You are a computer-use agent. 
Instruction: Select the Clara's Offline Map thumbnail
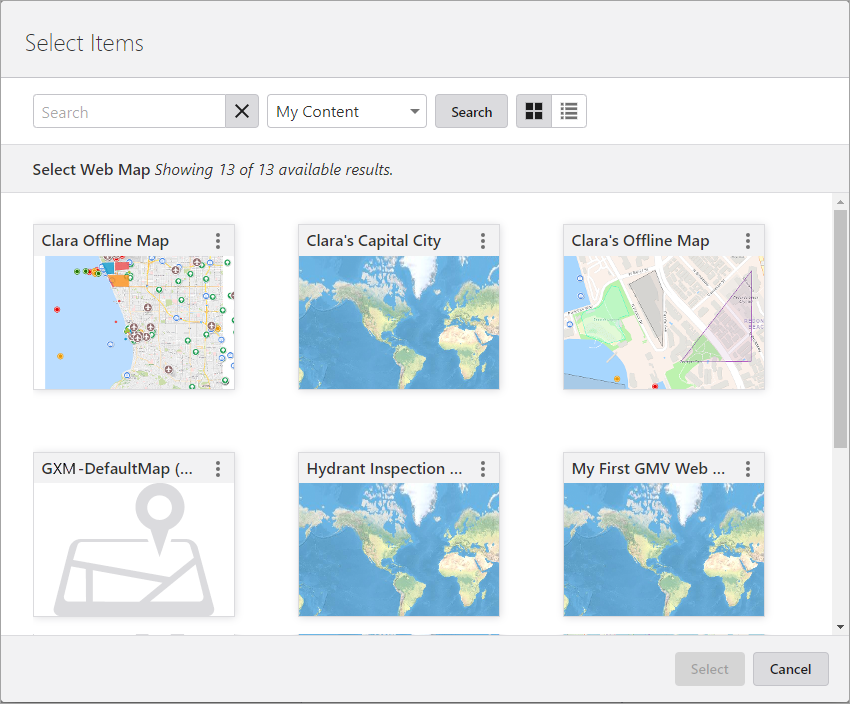click(664, 322)
